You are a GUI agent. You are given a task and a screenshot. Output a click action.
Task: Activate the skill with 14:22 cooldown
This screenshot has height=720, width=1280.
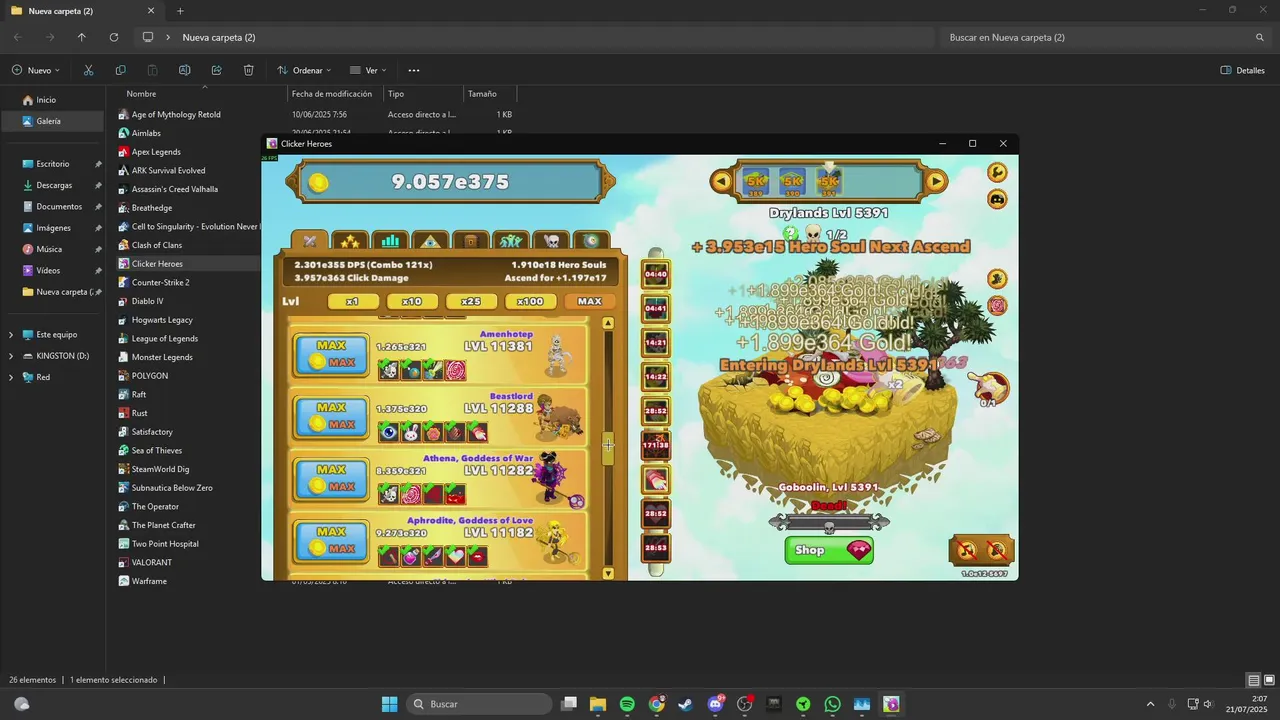coord(656,377)
